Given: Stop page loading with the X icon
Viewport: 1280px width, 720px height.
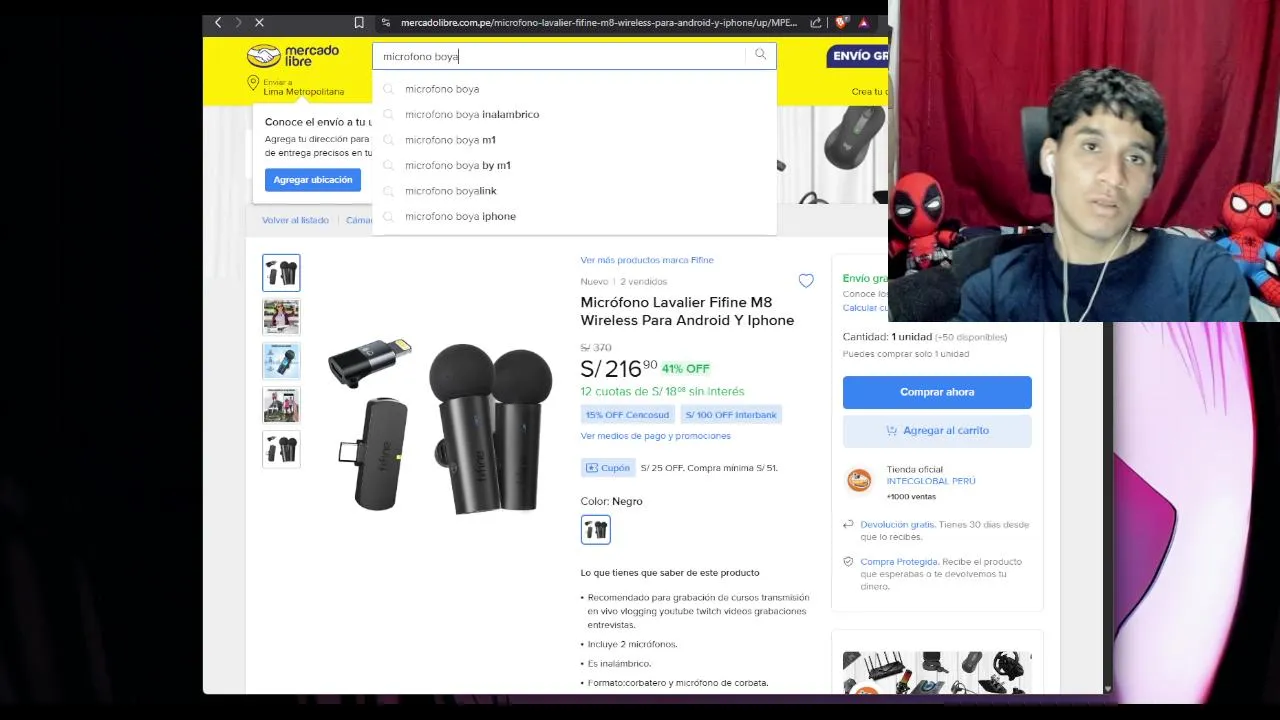Looking at the screenshot, I should pyautogui.click(x=259, y=22).
